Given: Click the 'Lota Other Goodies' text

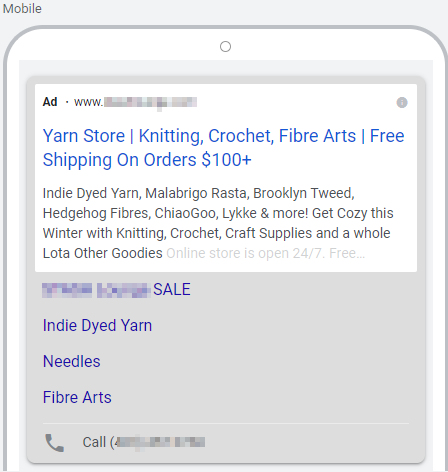Looking at the screenshot, I should click(103, 253).
